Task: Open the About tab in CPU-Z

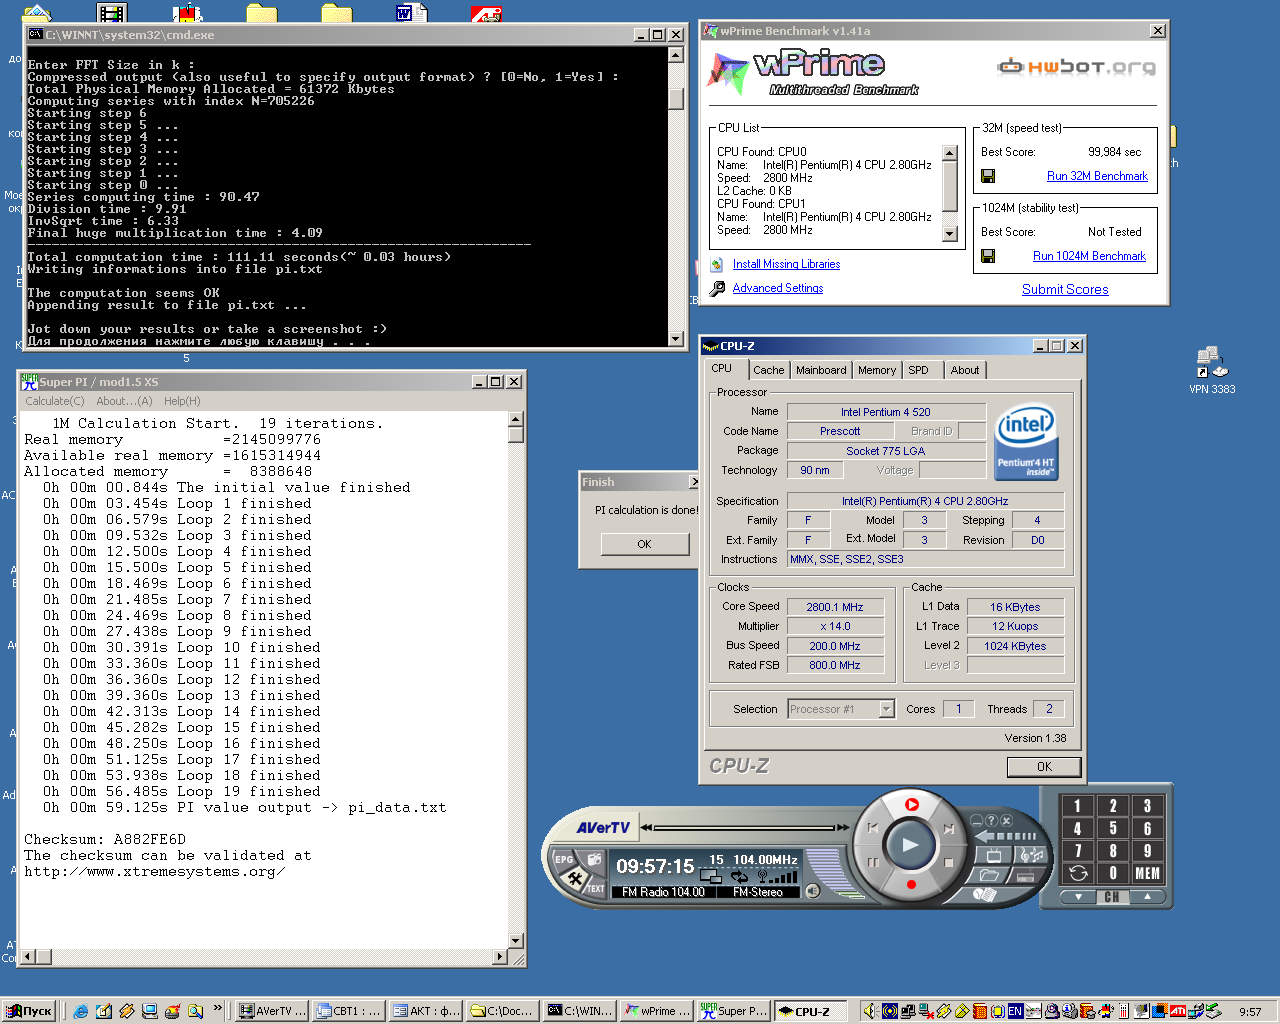Action: [x=965, y=370]
